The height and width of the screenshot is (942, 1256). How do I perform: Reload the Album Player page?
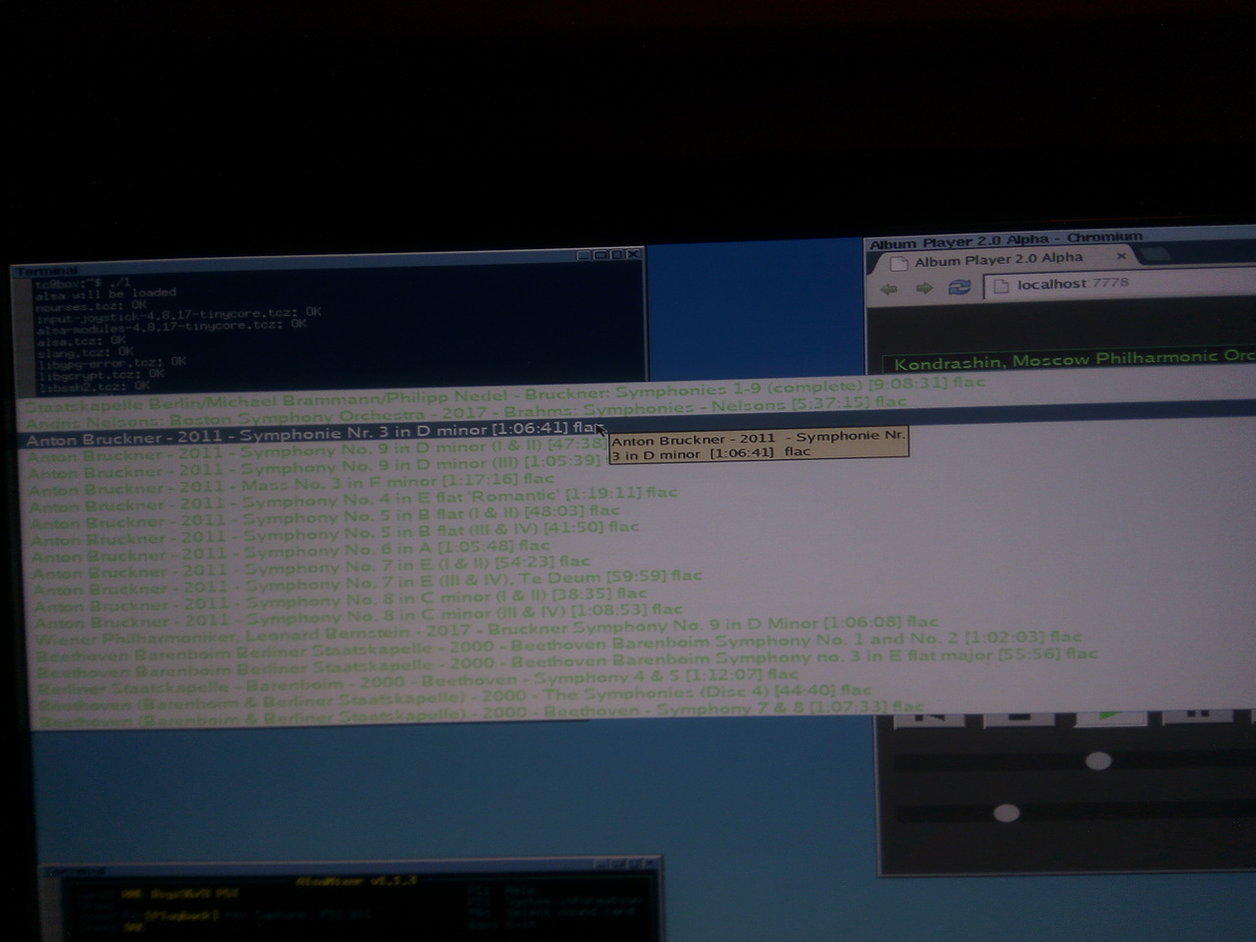pos(960,287)
